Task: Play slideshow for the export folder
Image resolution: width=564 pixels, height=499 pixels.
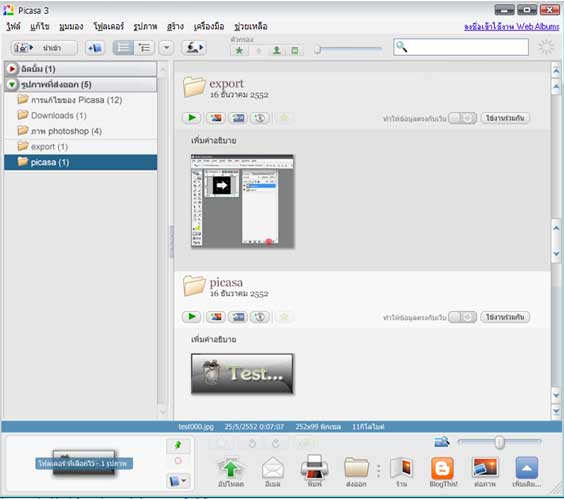Action: point(191,118)
